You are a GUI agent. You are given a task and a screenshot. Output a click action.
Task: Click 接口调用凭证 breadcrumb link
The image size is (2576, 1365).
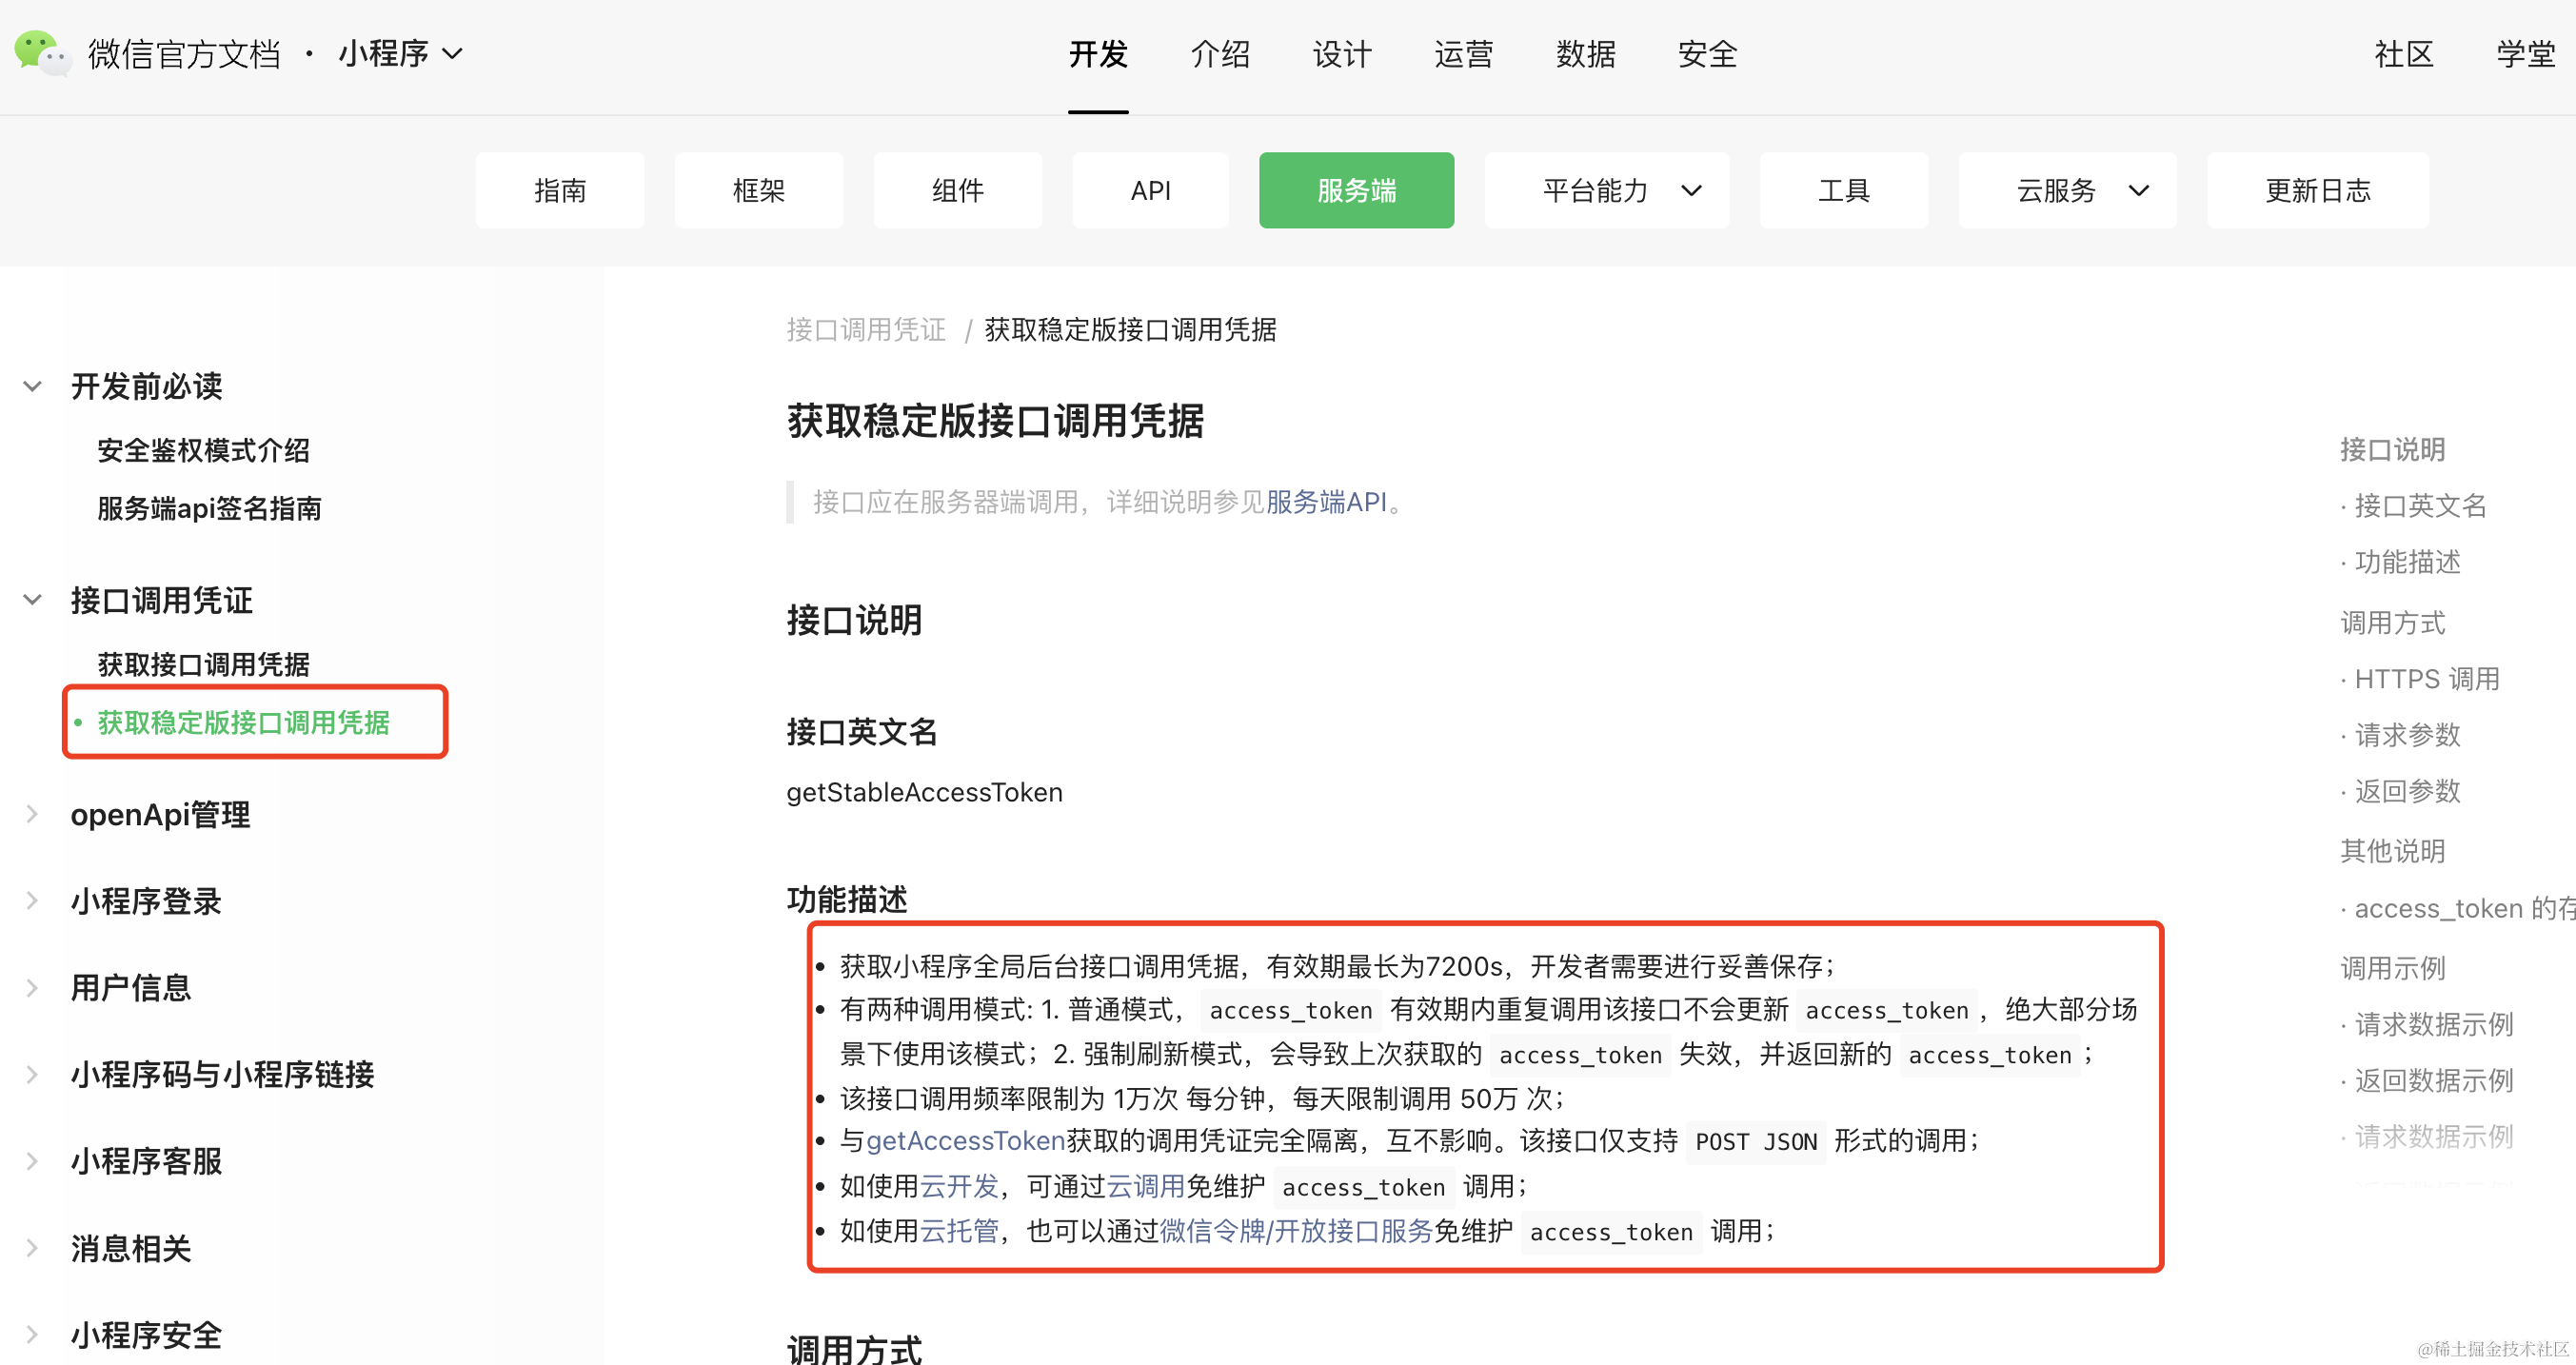[866, 330]
